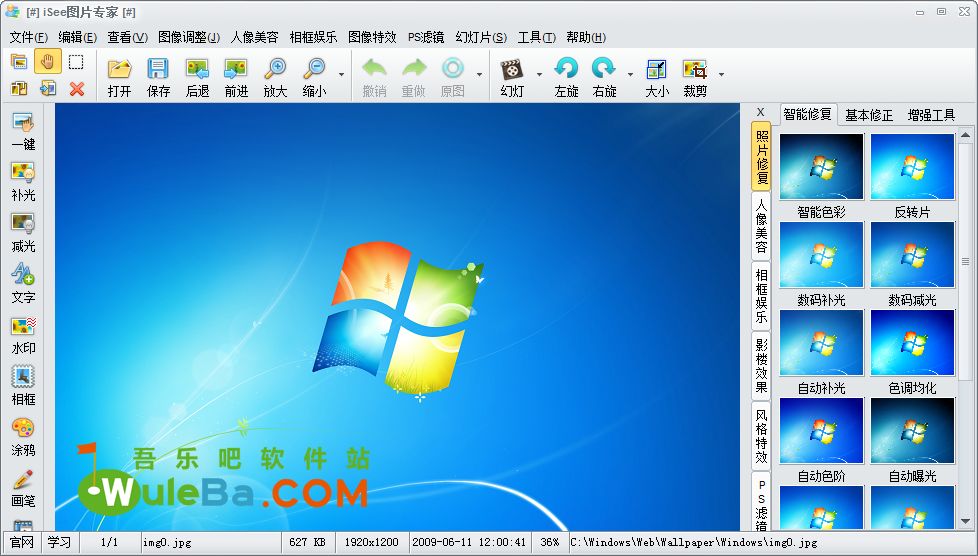Open the PS滤镜 menu
Screen dimensions: 978x556
426,37
